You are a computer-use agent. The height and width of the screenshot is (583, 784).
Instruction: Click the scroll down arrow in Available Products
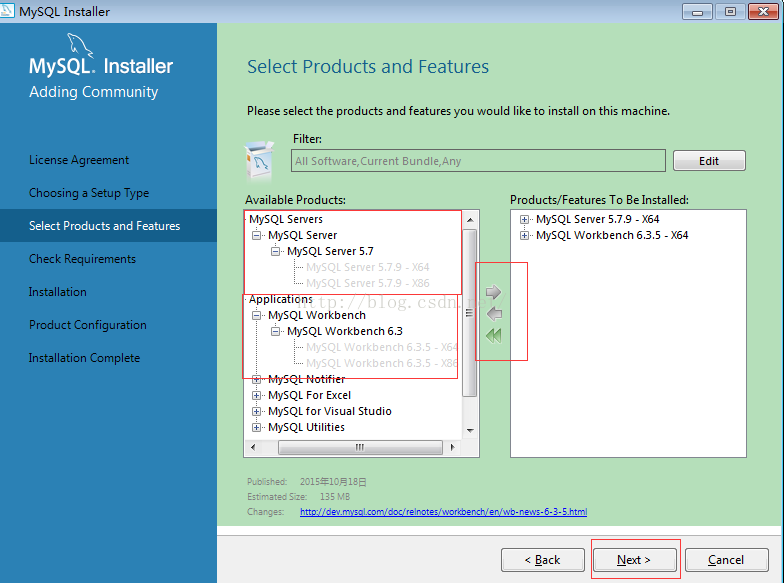470,430
